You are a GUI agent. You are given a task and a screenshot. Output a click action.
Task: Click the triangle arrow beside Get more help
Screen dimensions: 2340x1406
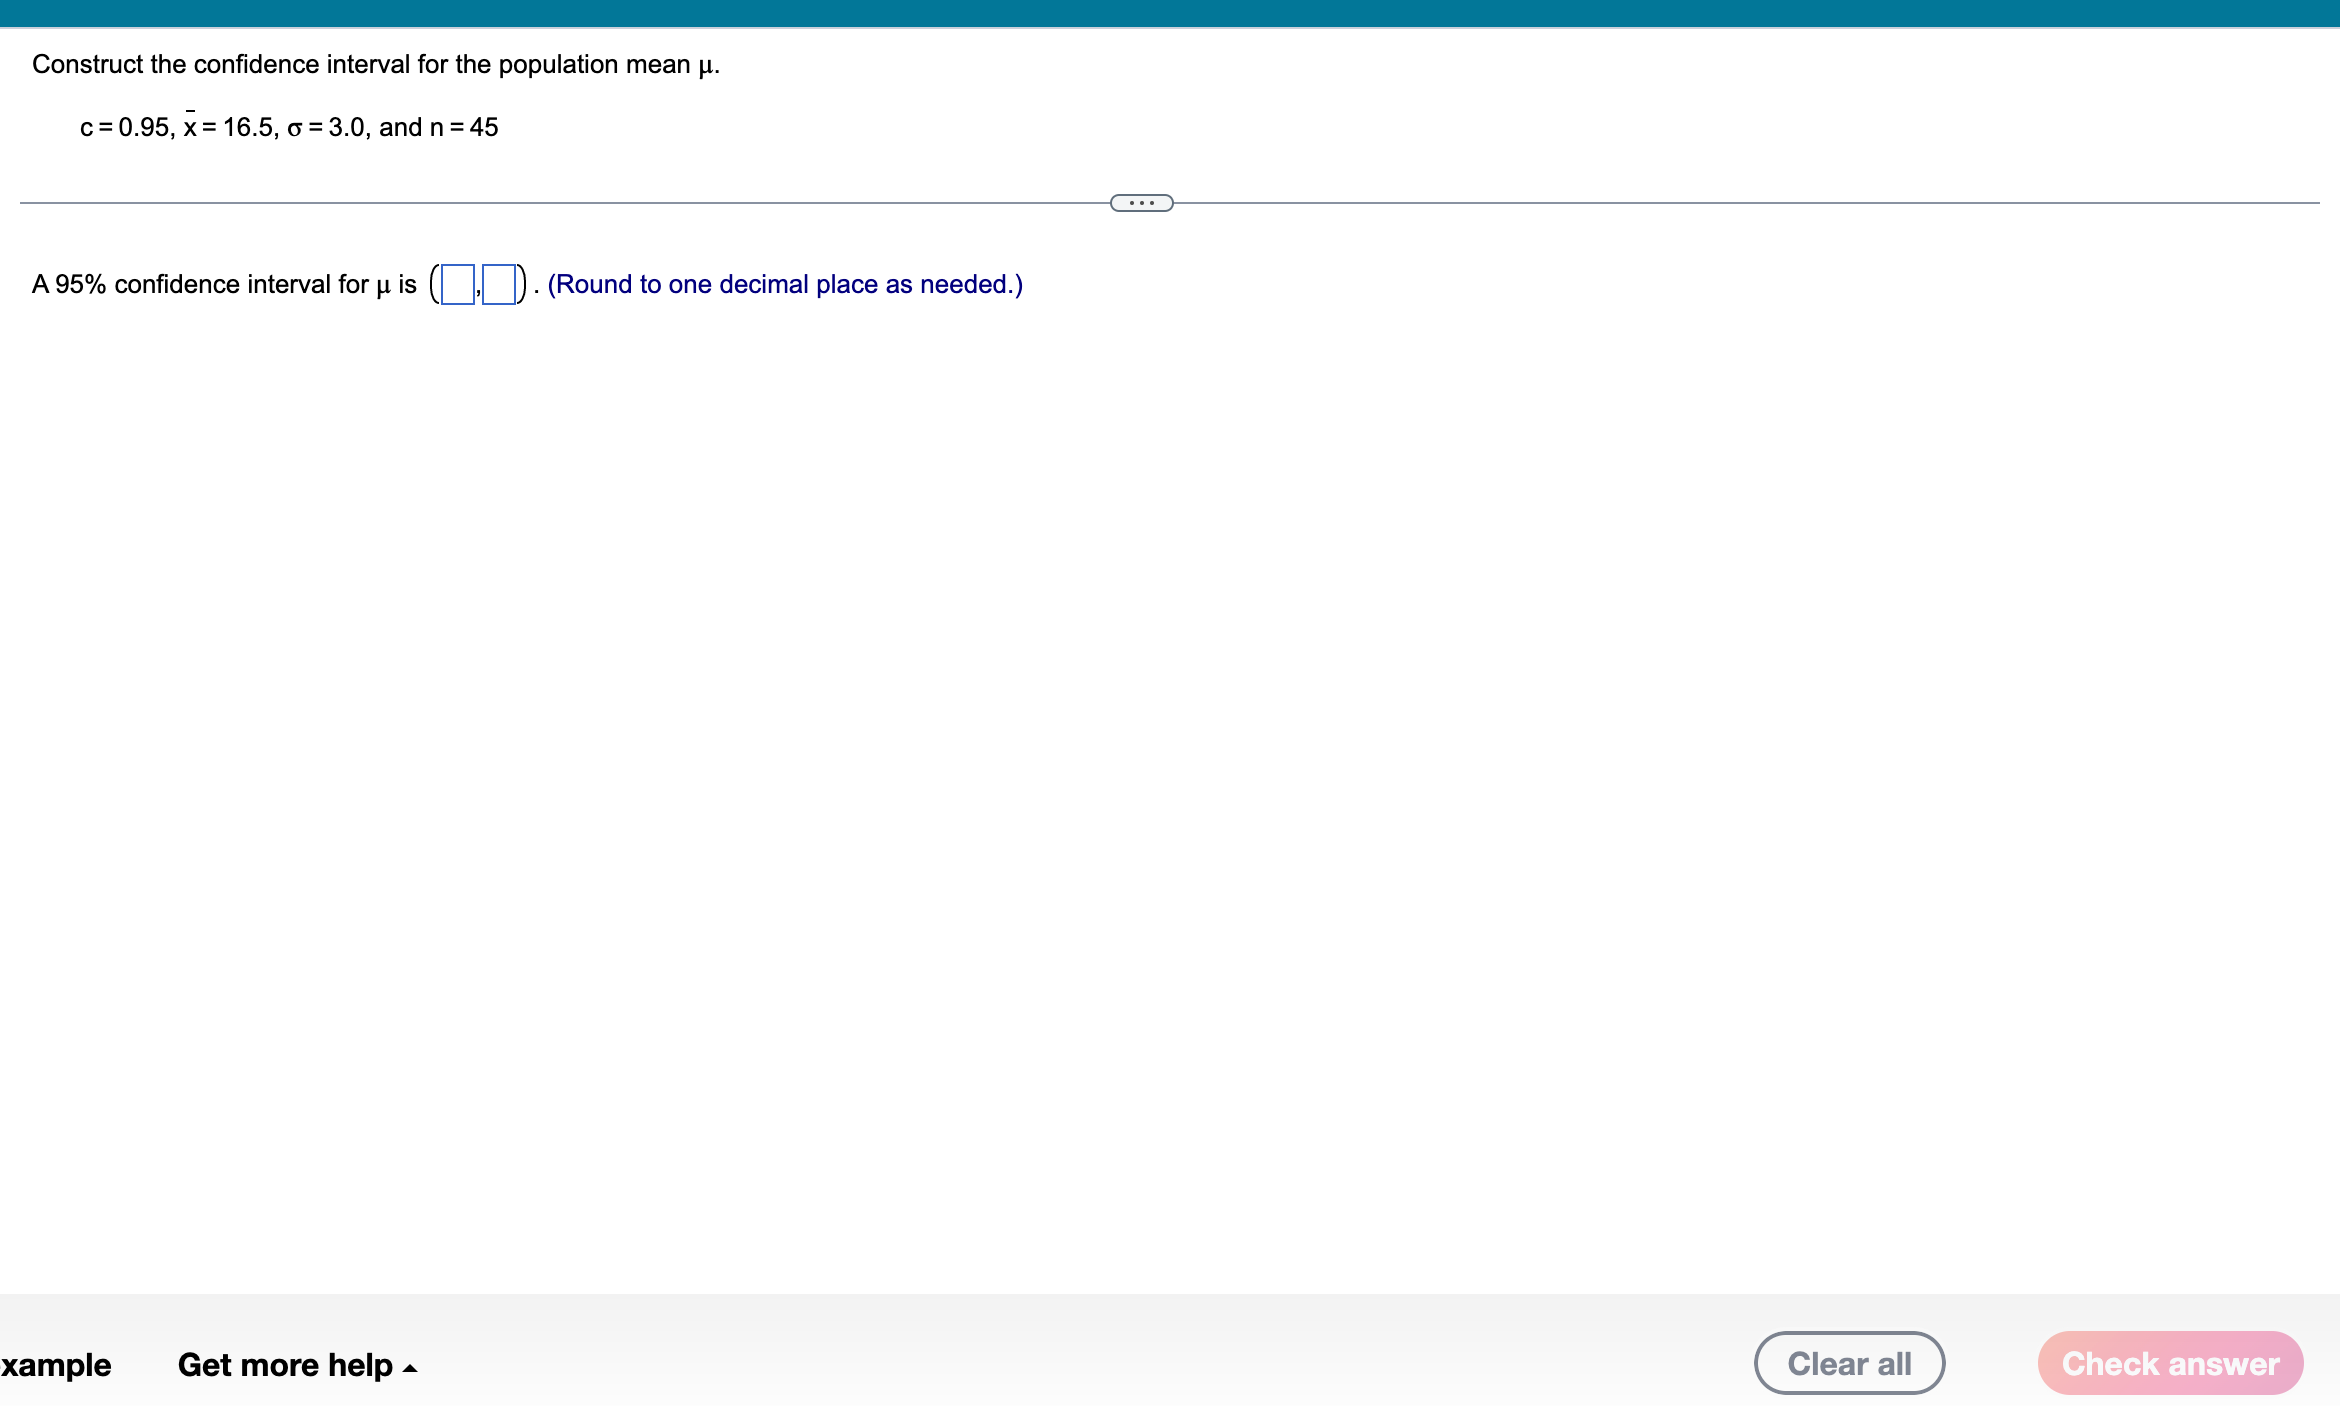point(410,1367)
